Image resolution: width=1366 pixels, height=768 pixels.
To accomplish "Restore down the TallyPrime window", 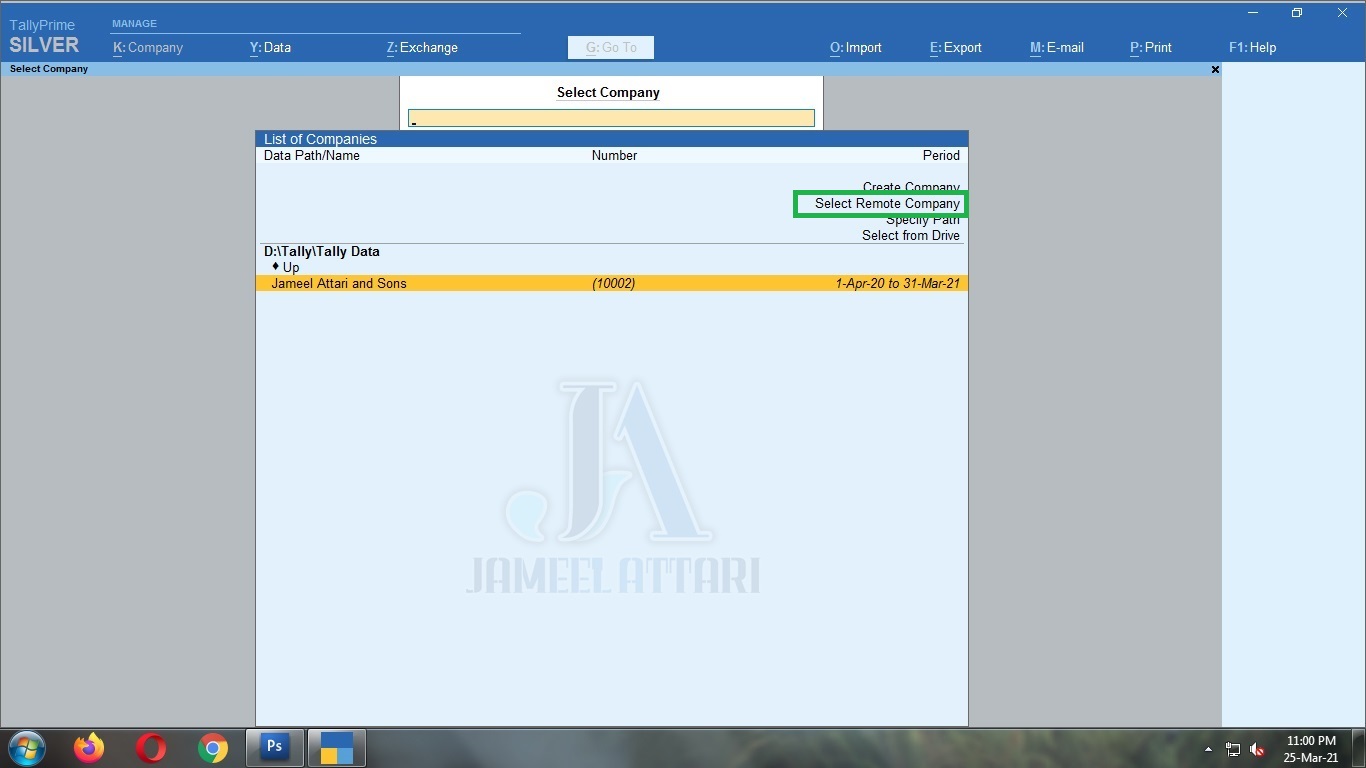I will pos(1297,13).
